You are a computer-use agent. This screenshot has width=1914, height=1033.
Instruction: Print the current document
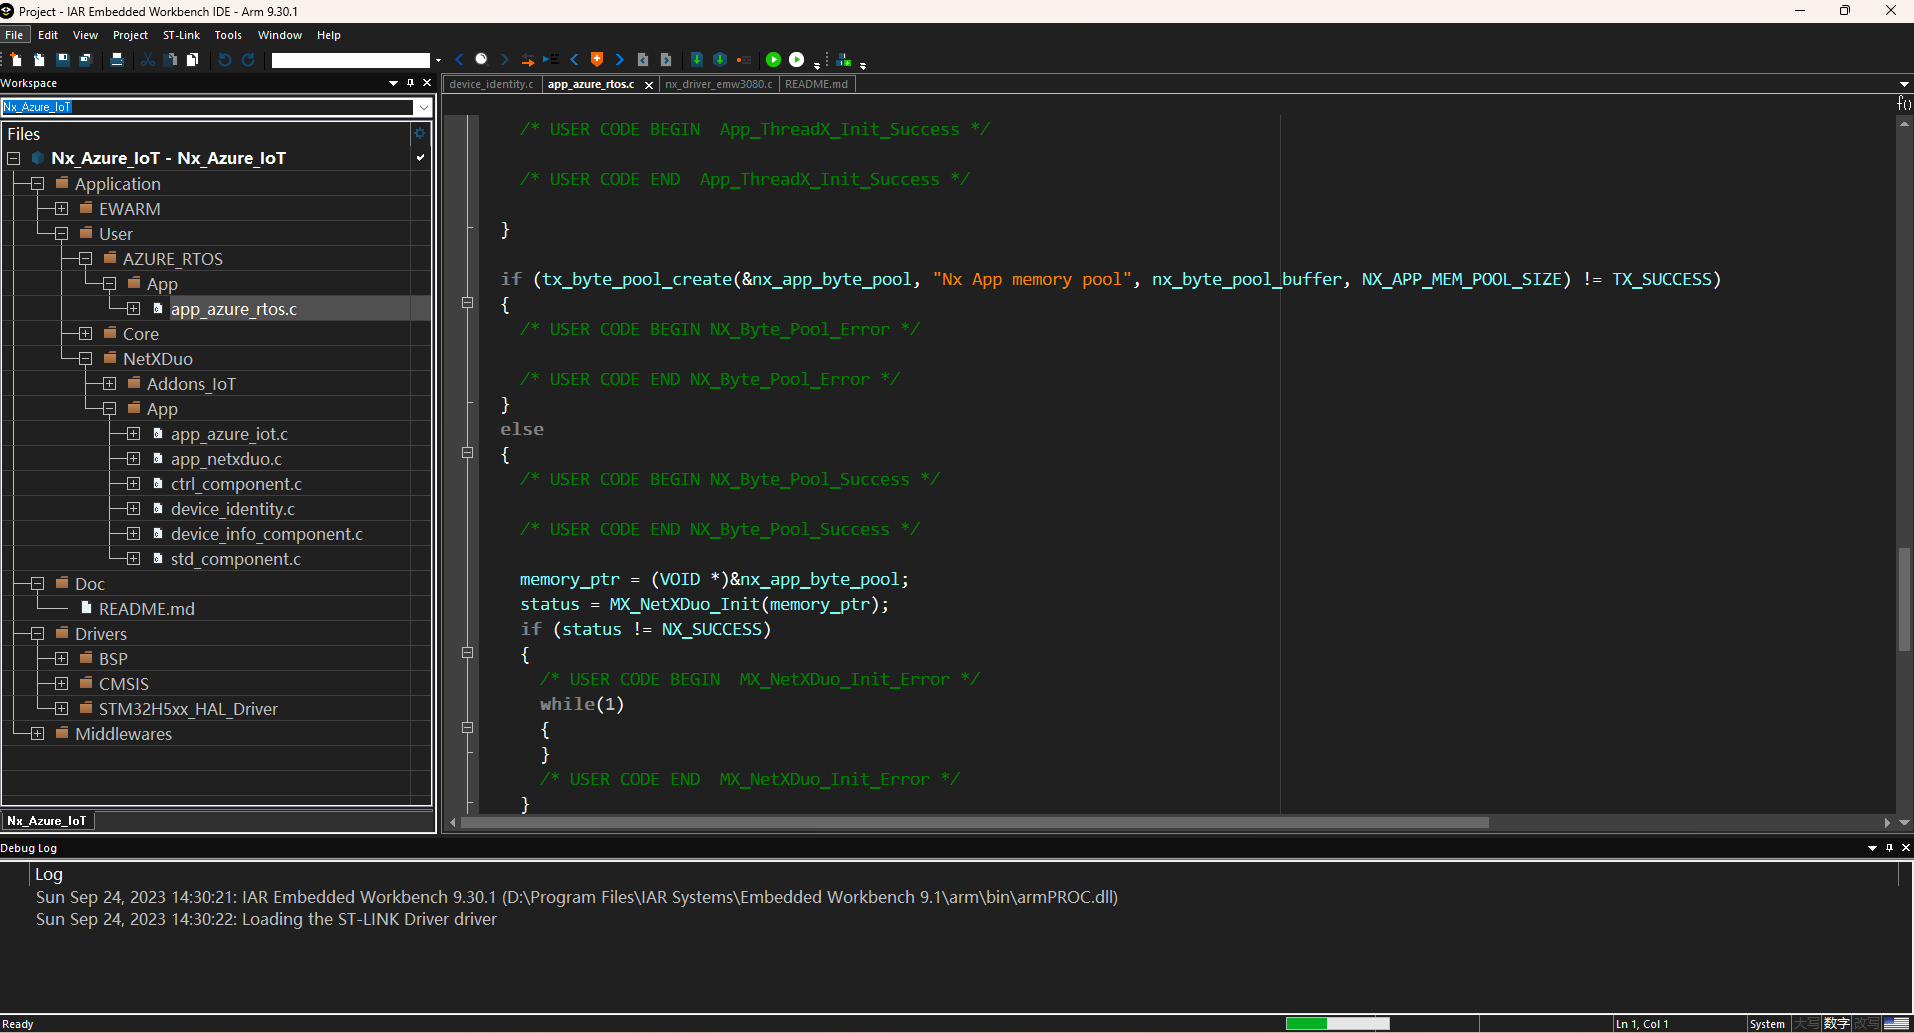click(x=117, y=60)
